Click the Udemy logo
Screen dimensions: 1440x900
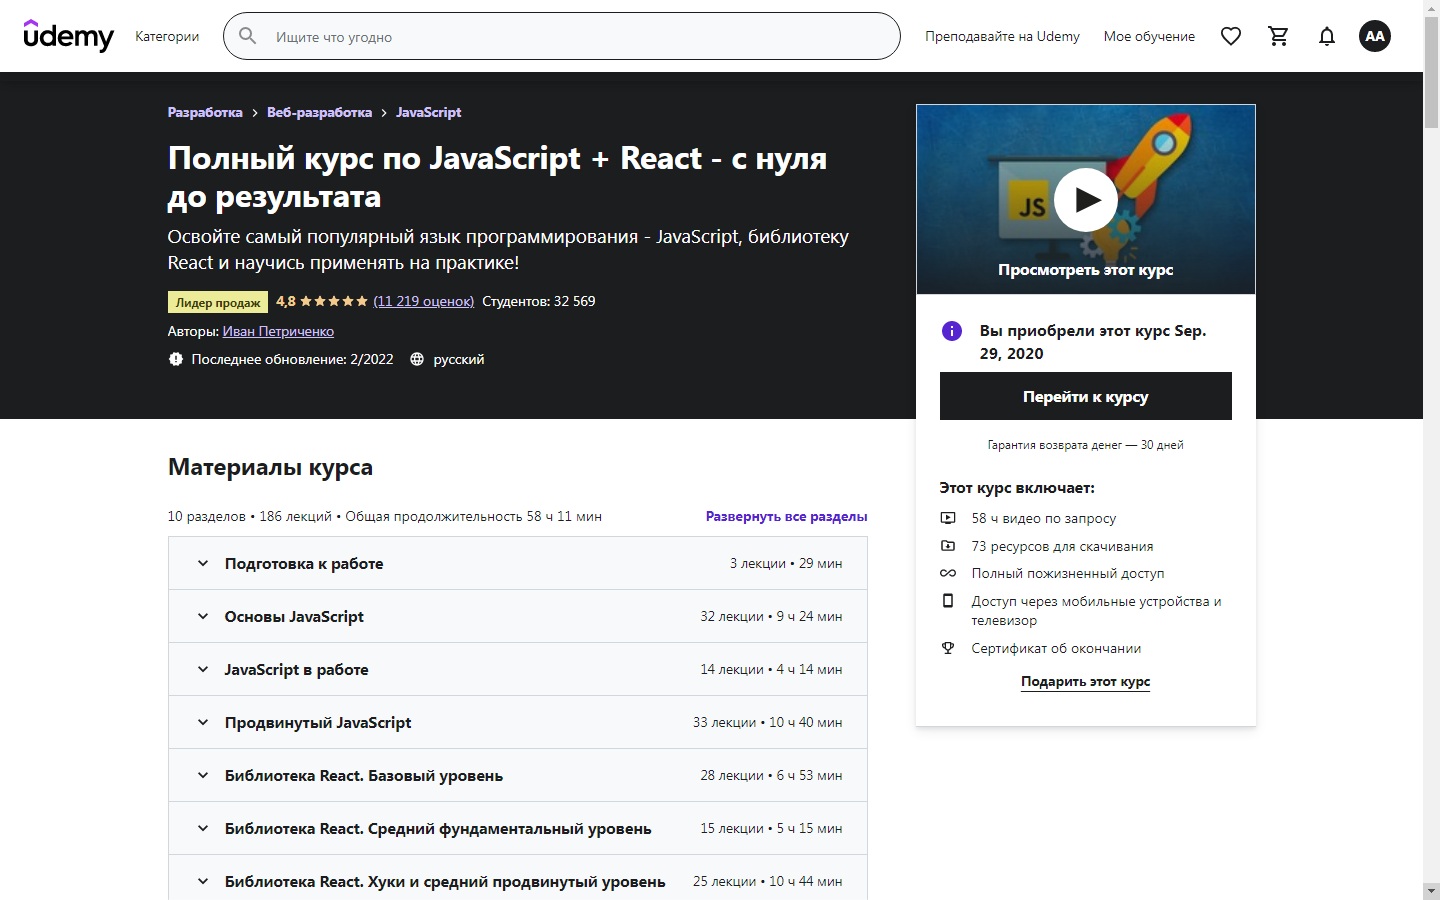69,36
